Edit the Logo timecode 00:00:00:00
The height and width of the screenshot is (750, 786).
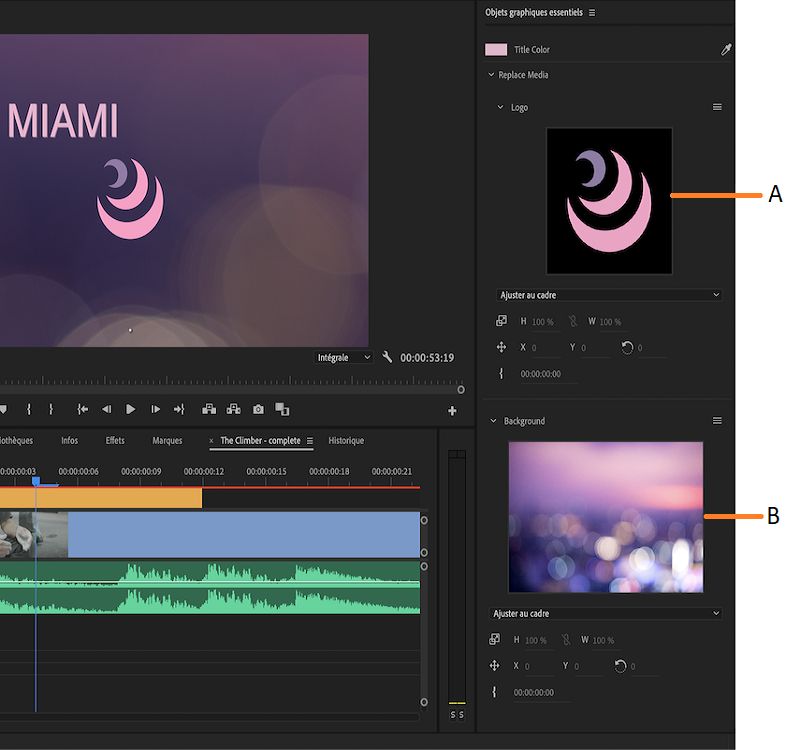540,373
